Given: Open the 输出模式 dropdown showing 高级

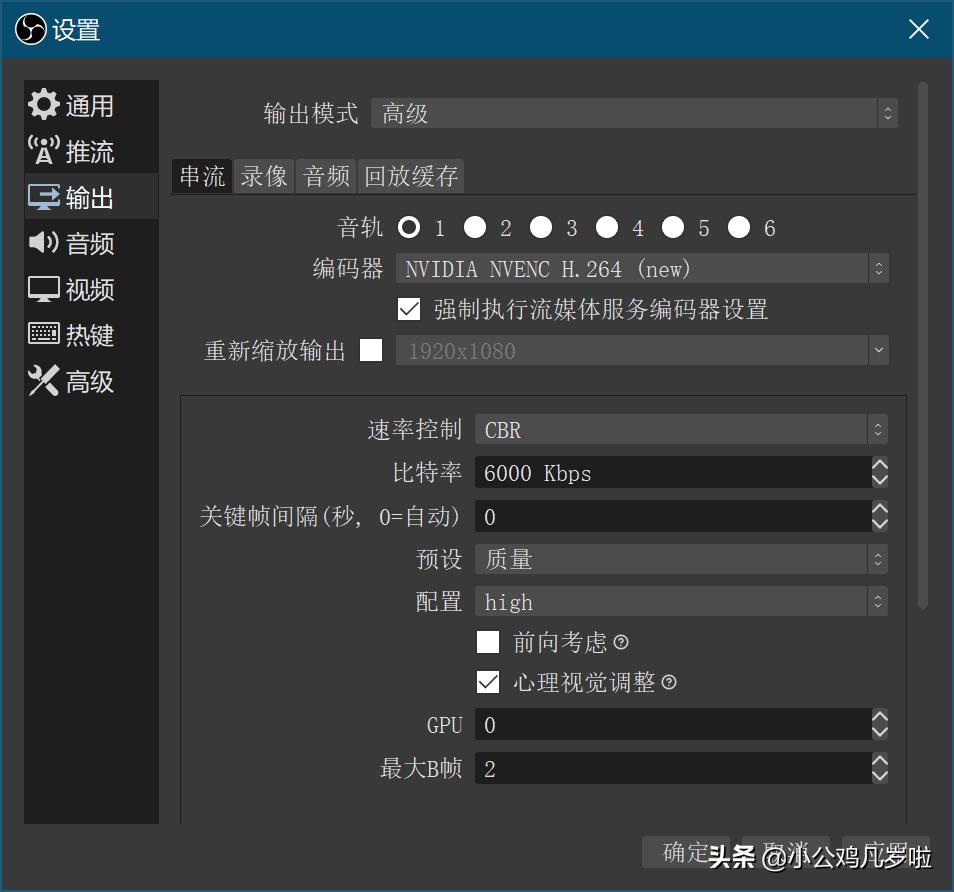Looking at the screenshot, I should click(x=634, y=113).
